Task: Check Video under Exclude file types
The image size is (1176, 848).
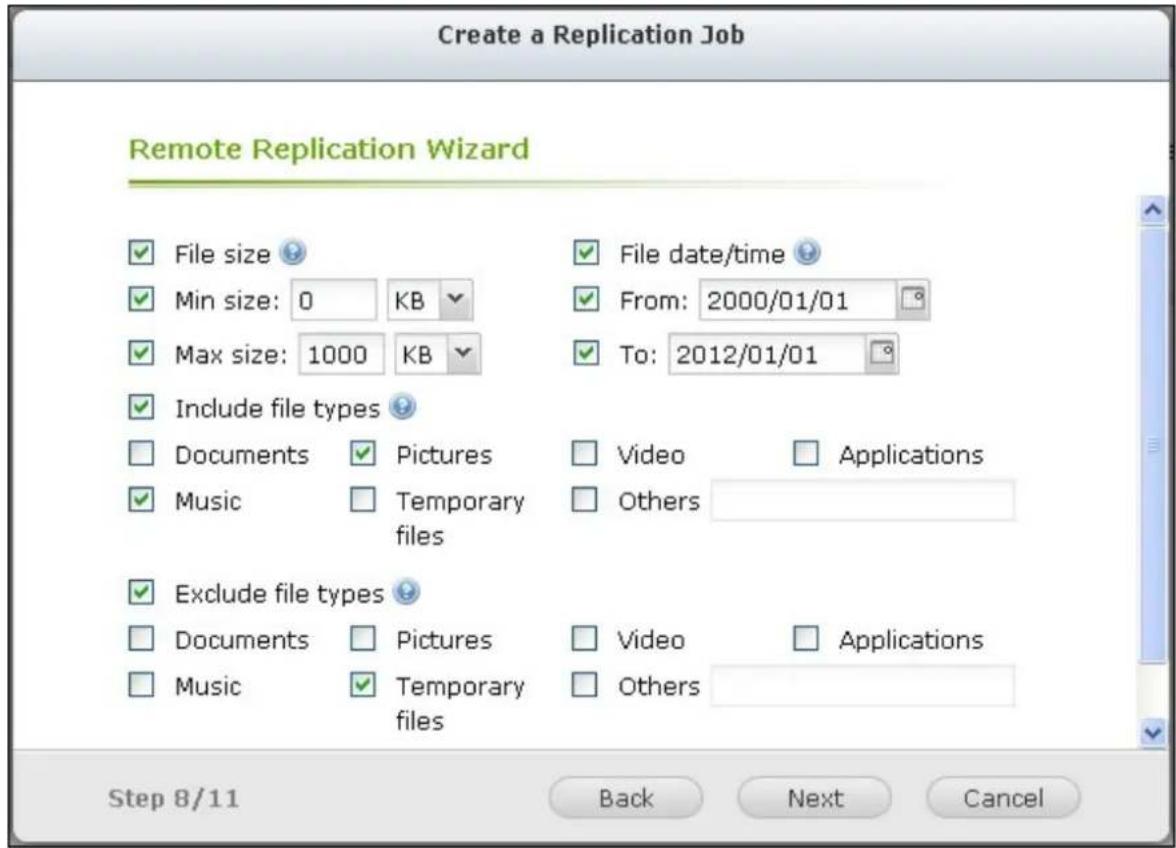Action: [x=585, y=639]
